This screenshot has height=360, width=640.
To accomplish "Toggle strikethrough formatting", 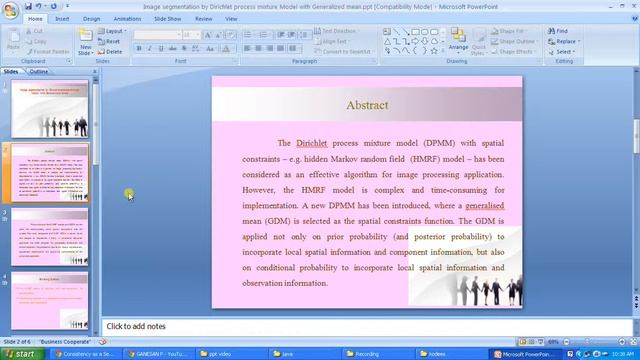I will click(173, 49).
